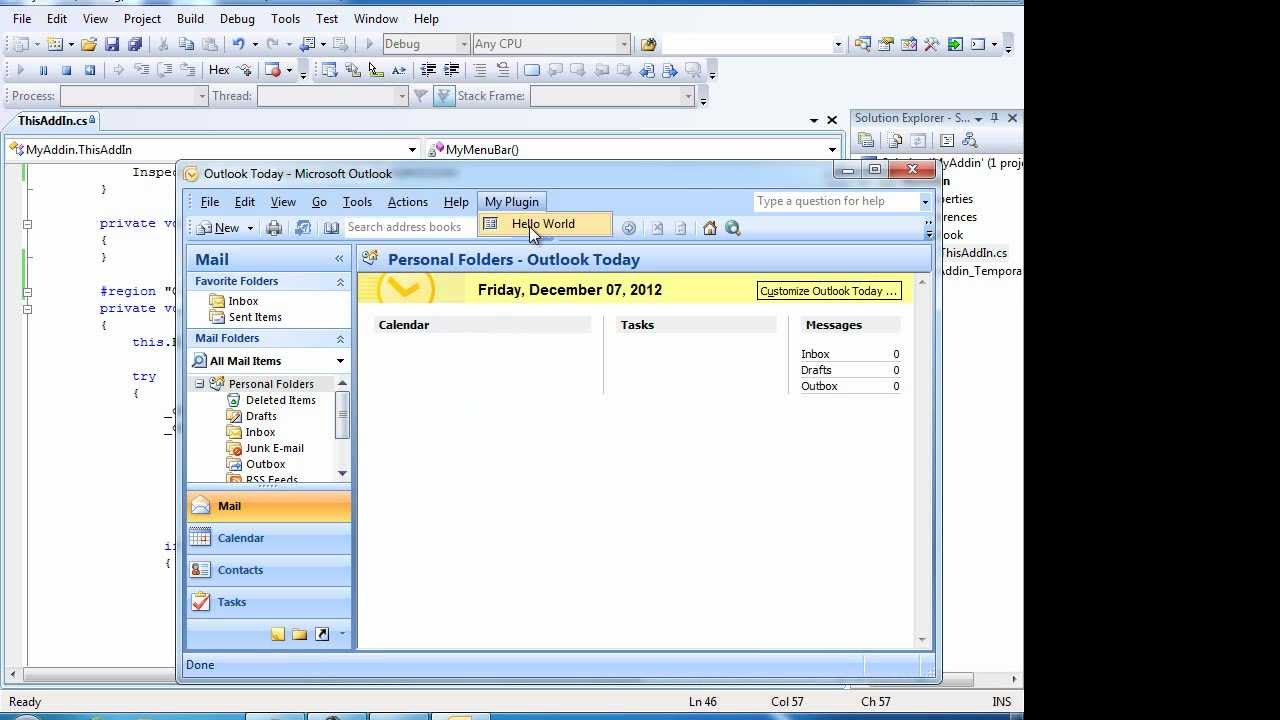Open Outbox link in Messages section
This screenshot has width=1280, height=720.
click(x=819, y=386)
